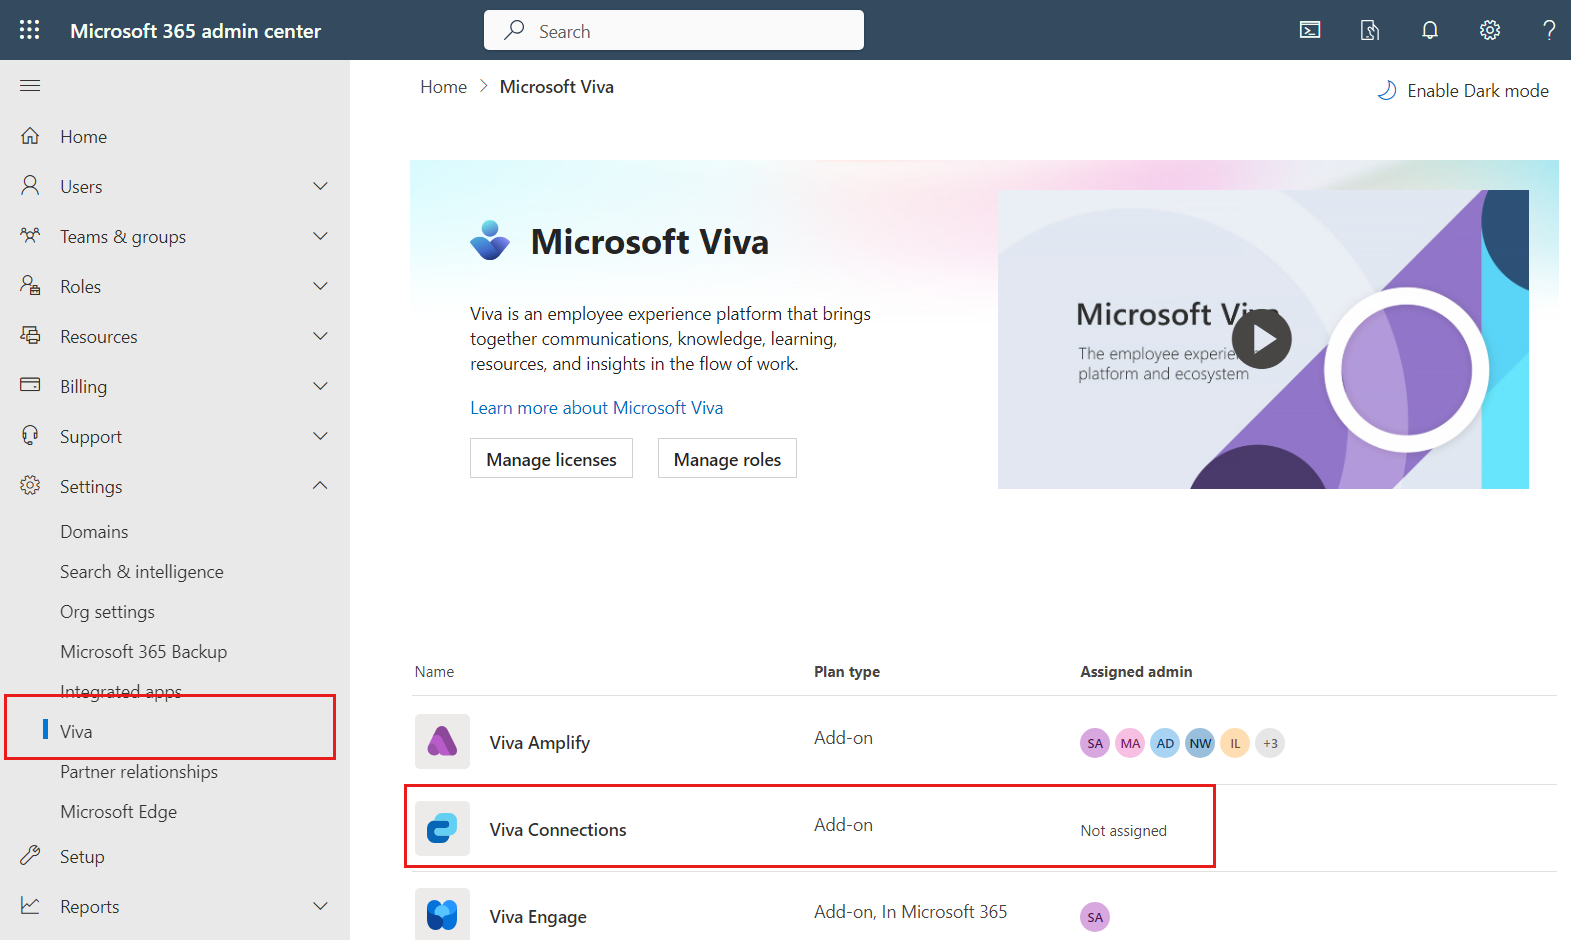Screen dimensions: 1571x940
Task: Expand the Billing section chevron
Action: (x=320, y=386)
